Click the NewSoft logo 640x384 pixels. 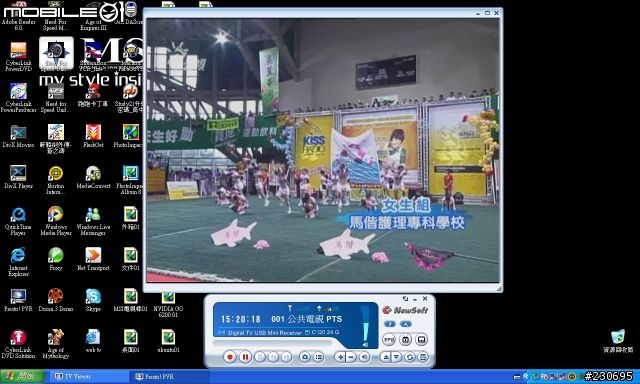click(x=405, y=310)
